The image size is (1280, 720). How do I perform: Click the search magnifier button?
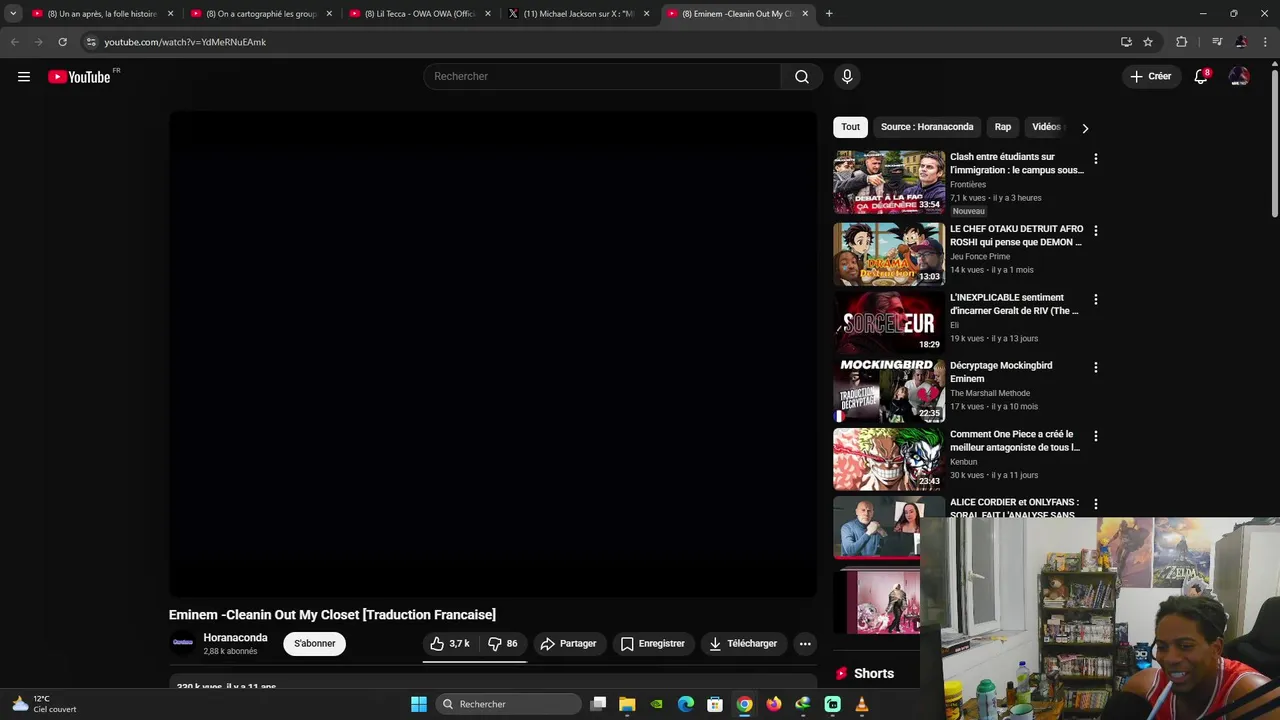click(x=802, y=77)
